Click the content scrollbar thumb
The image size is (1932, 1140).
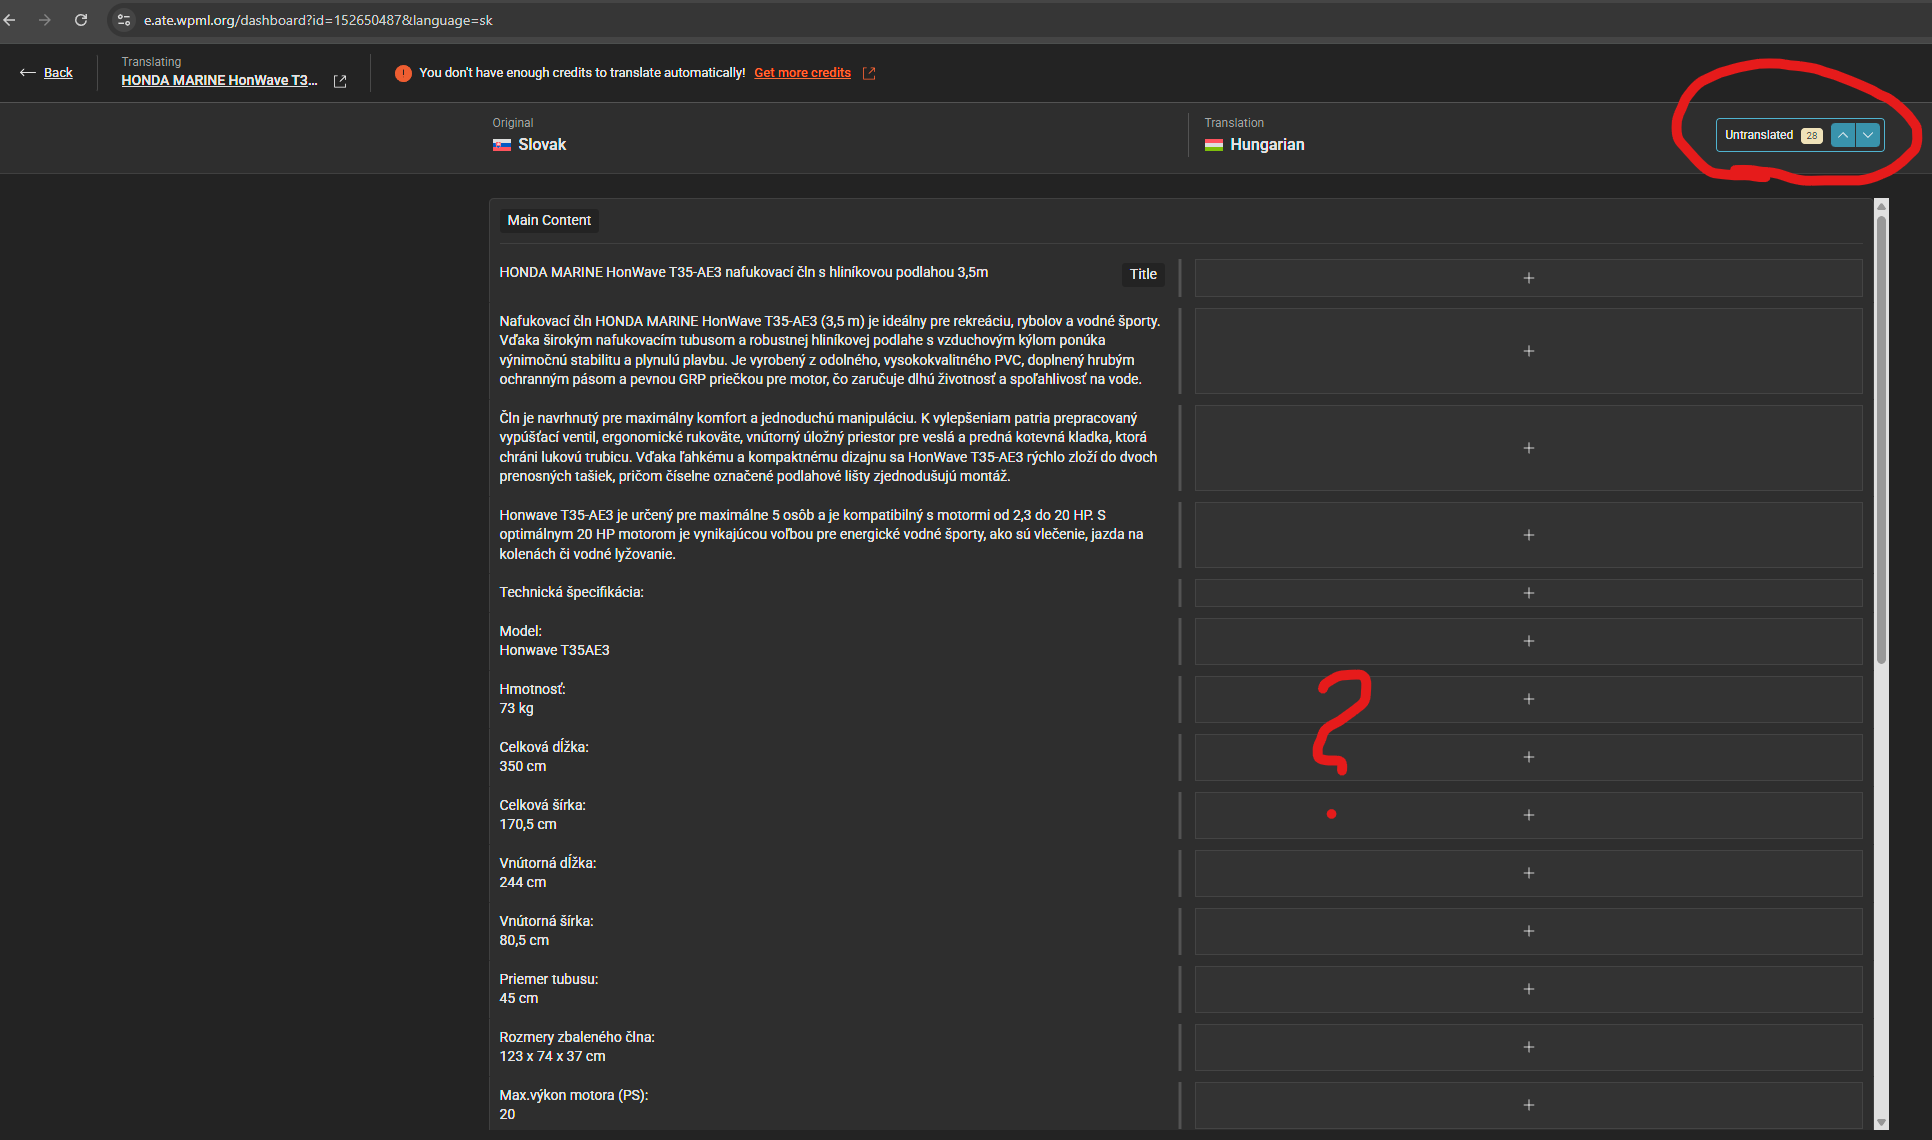pyautogui.click(x=1881, y=440)
